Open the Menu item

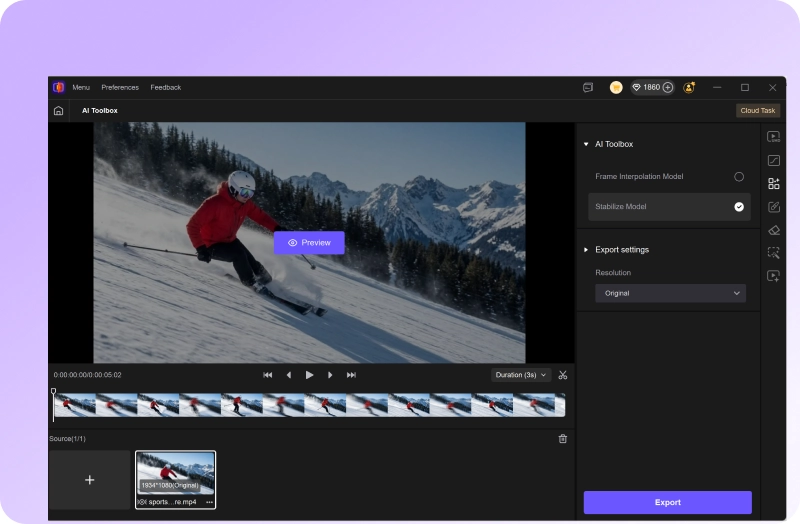coord(81,88)
